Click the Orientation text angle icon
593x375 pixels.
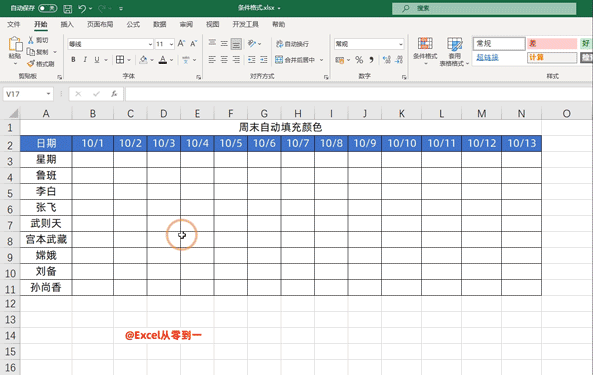252,43
